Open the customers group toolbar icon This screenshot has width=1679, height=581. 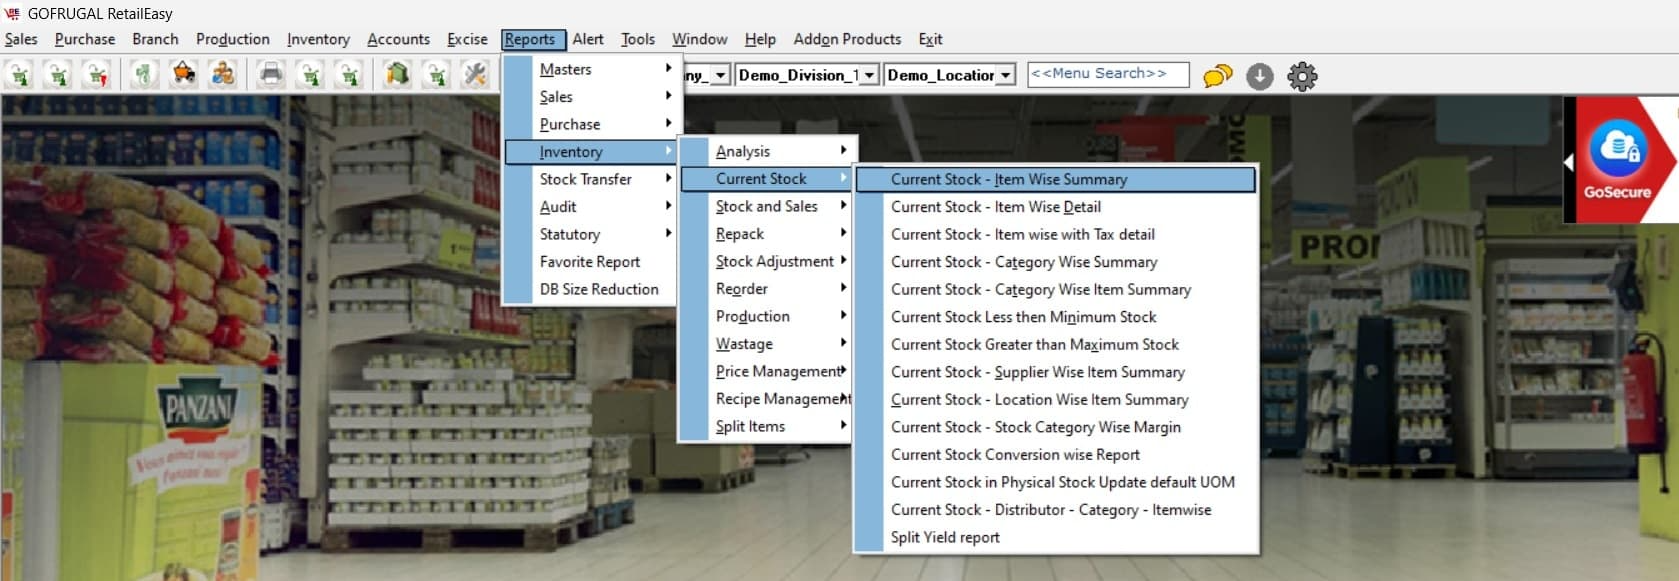pyautogui.click(x=223, y=75)
